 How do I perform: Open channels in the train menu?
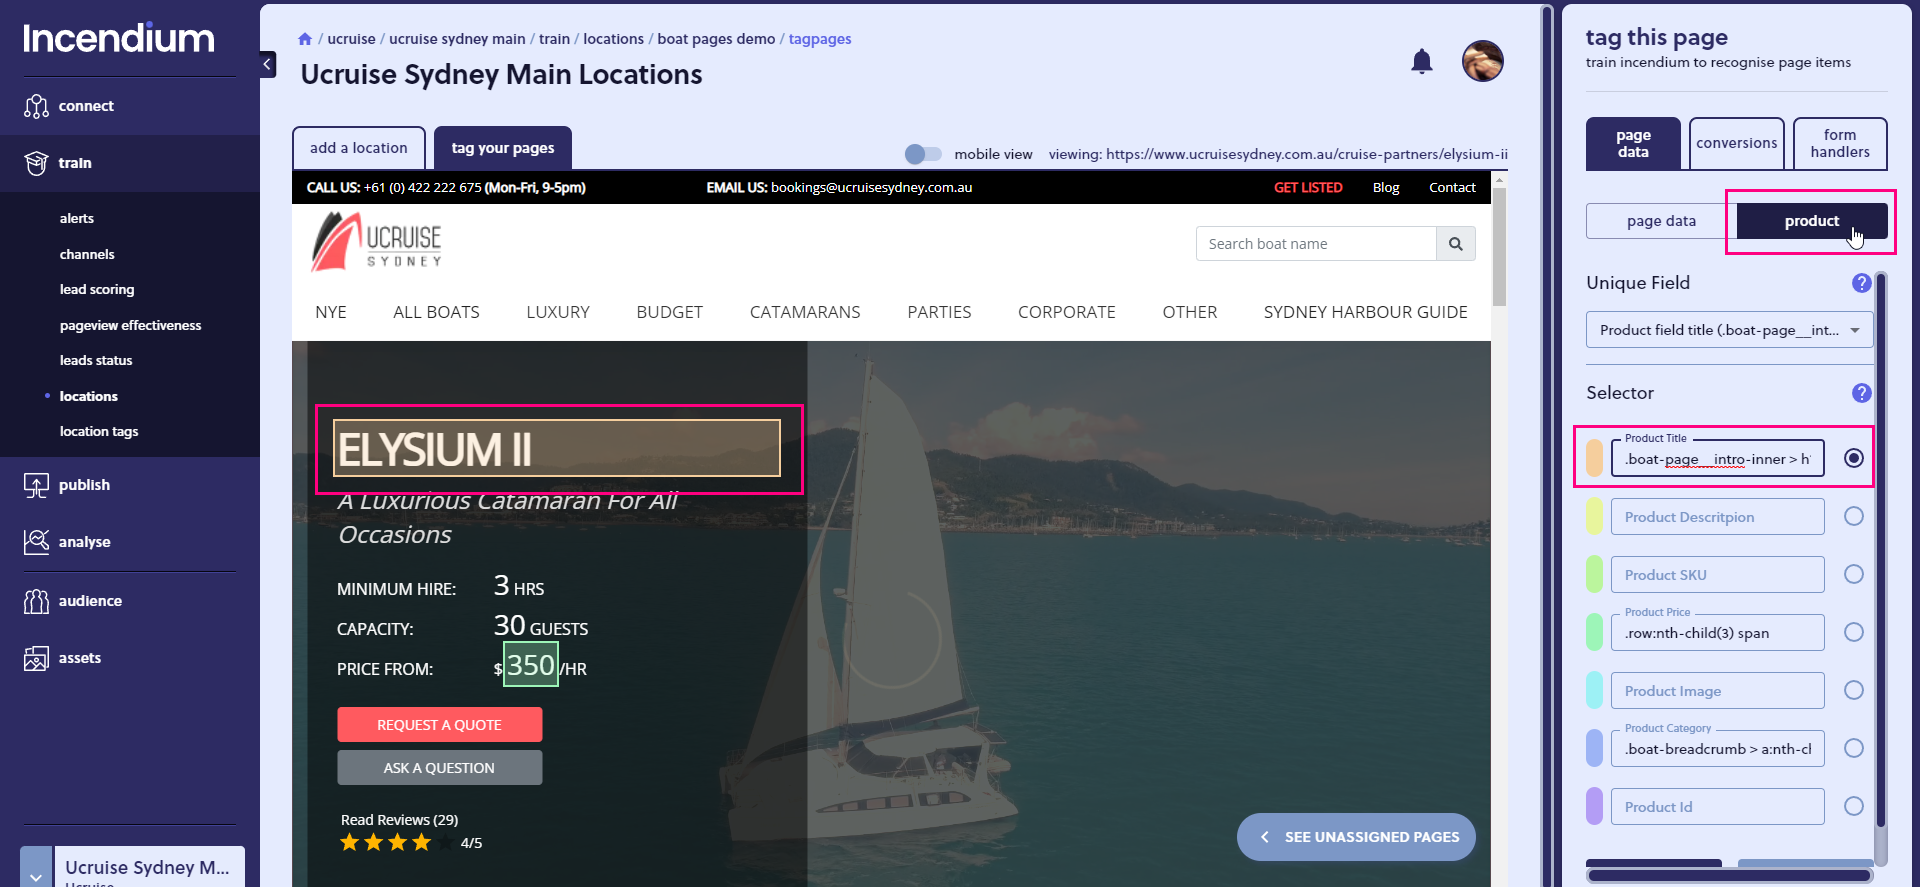pos(87,255)
